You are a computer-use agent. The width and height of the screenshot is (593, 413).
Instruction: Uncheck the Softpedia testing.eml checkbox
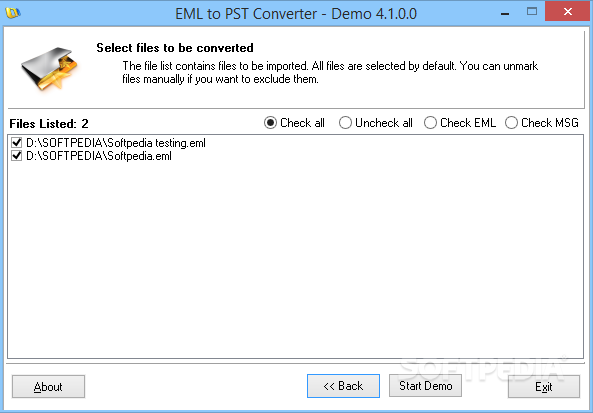pyautogui.click(x=17, y=143)
